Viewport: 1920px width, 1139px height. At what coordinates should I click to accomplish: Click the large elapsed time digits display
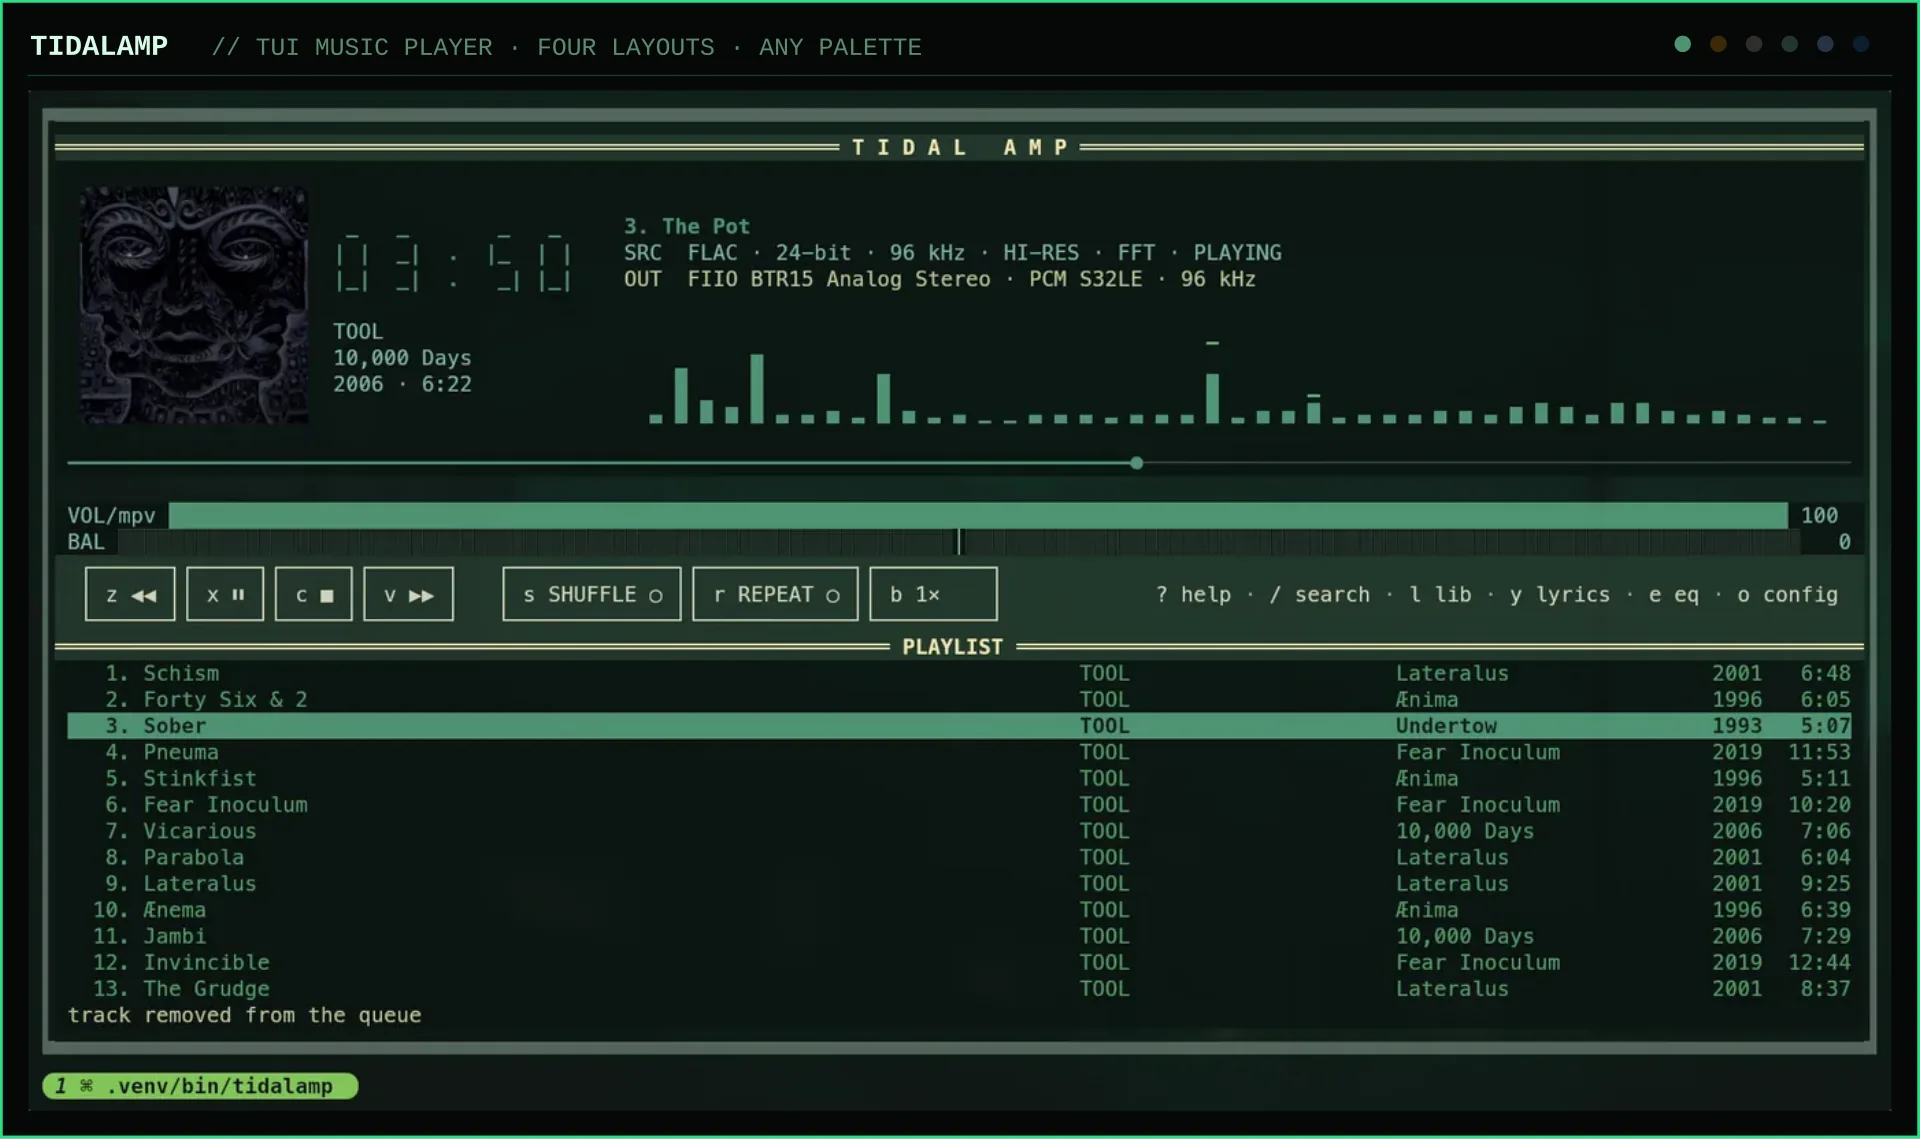[453, 262]
